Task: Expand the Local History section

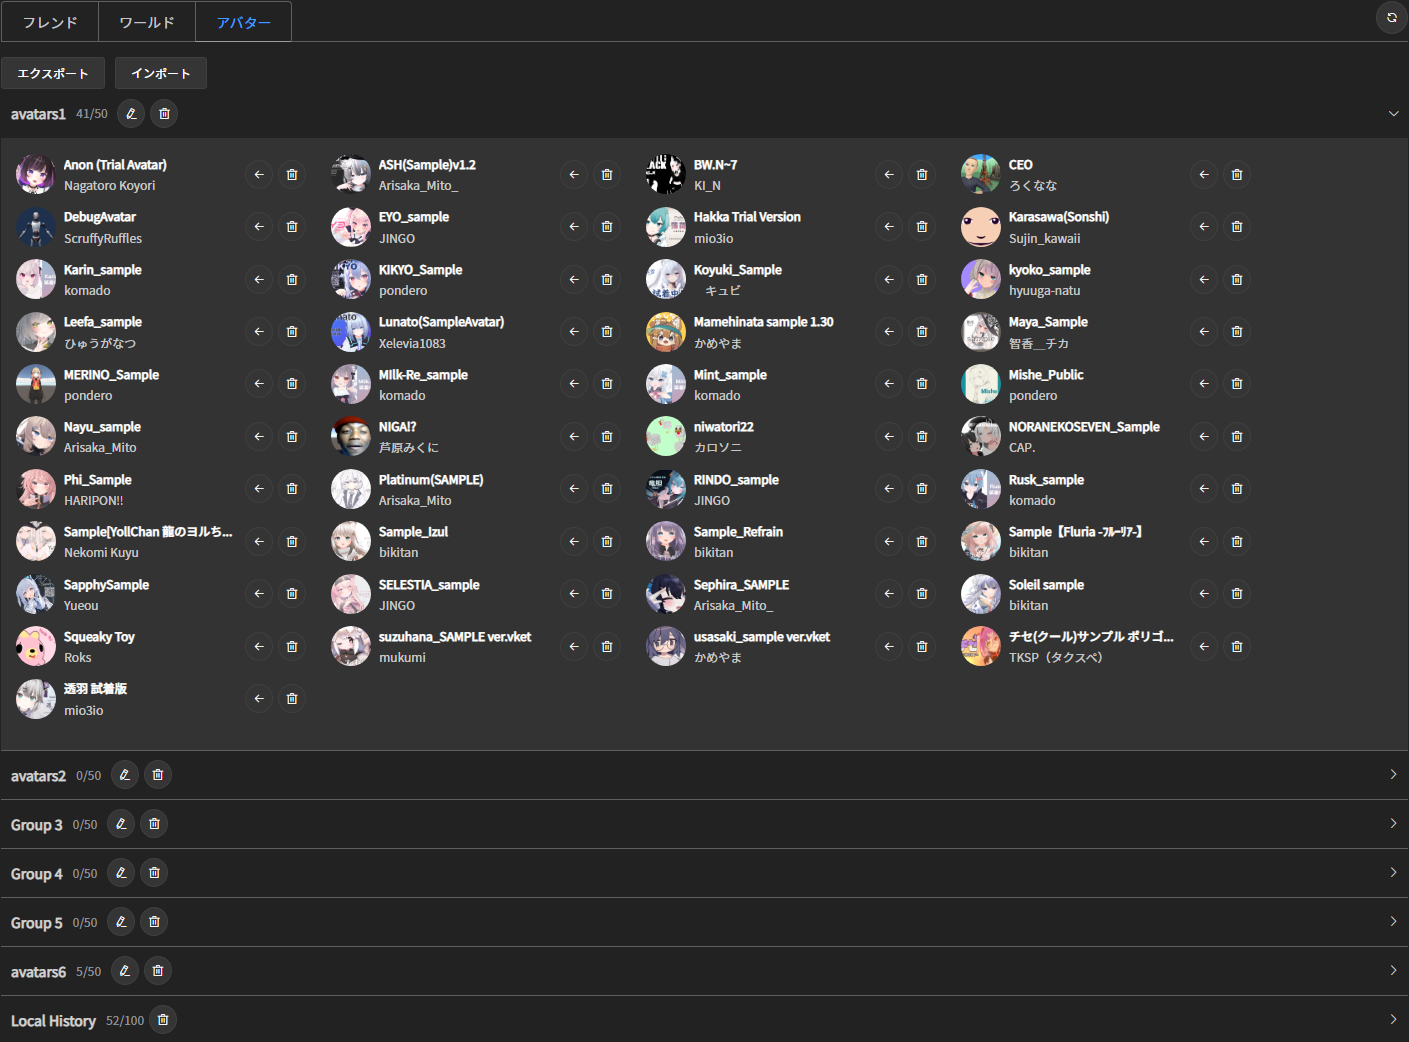Action: coord(1393,1020)
